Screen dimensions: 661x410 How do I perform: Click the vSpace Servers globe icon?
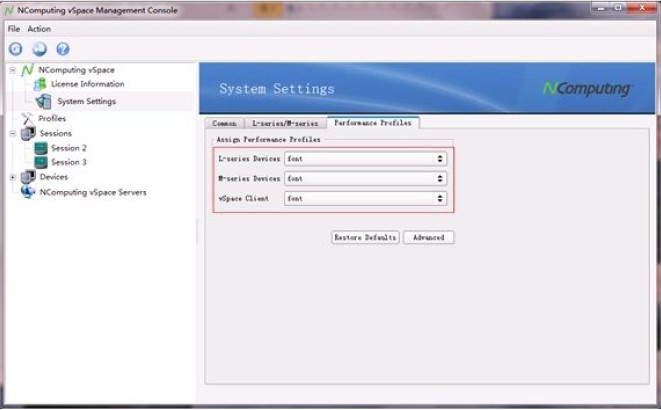point(28,192)
